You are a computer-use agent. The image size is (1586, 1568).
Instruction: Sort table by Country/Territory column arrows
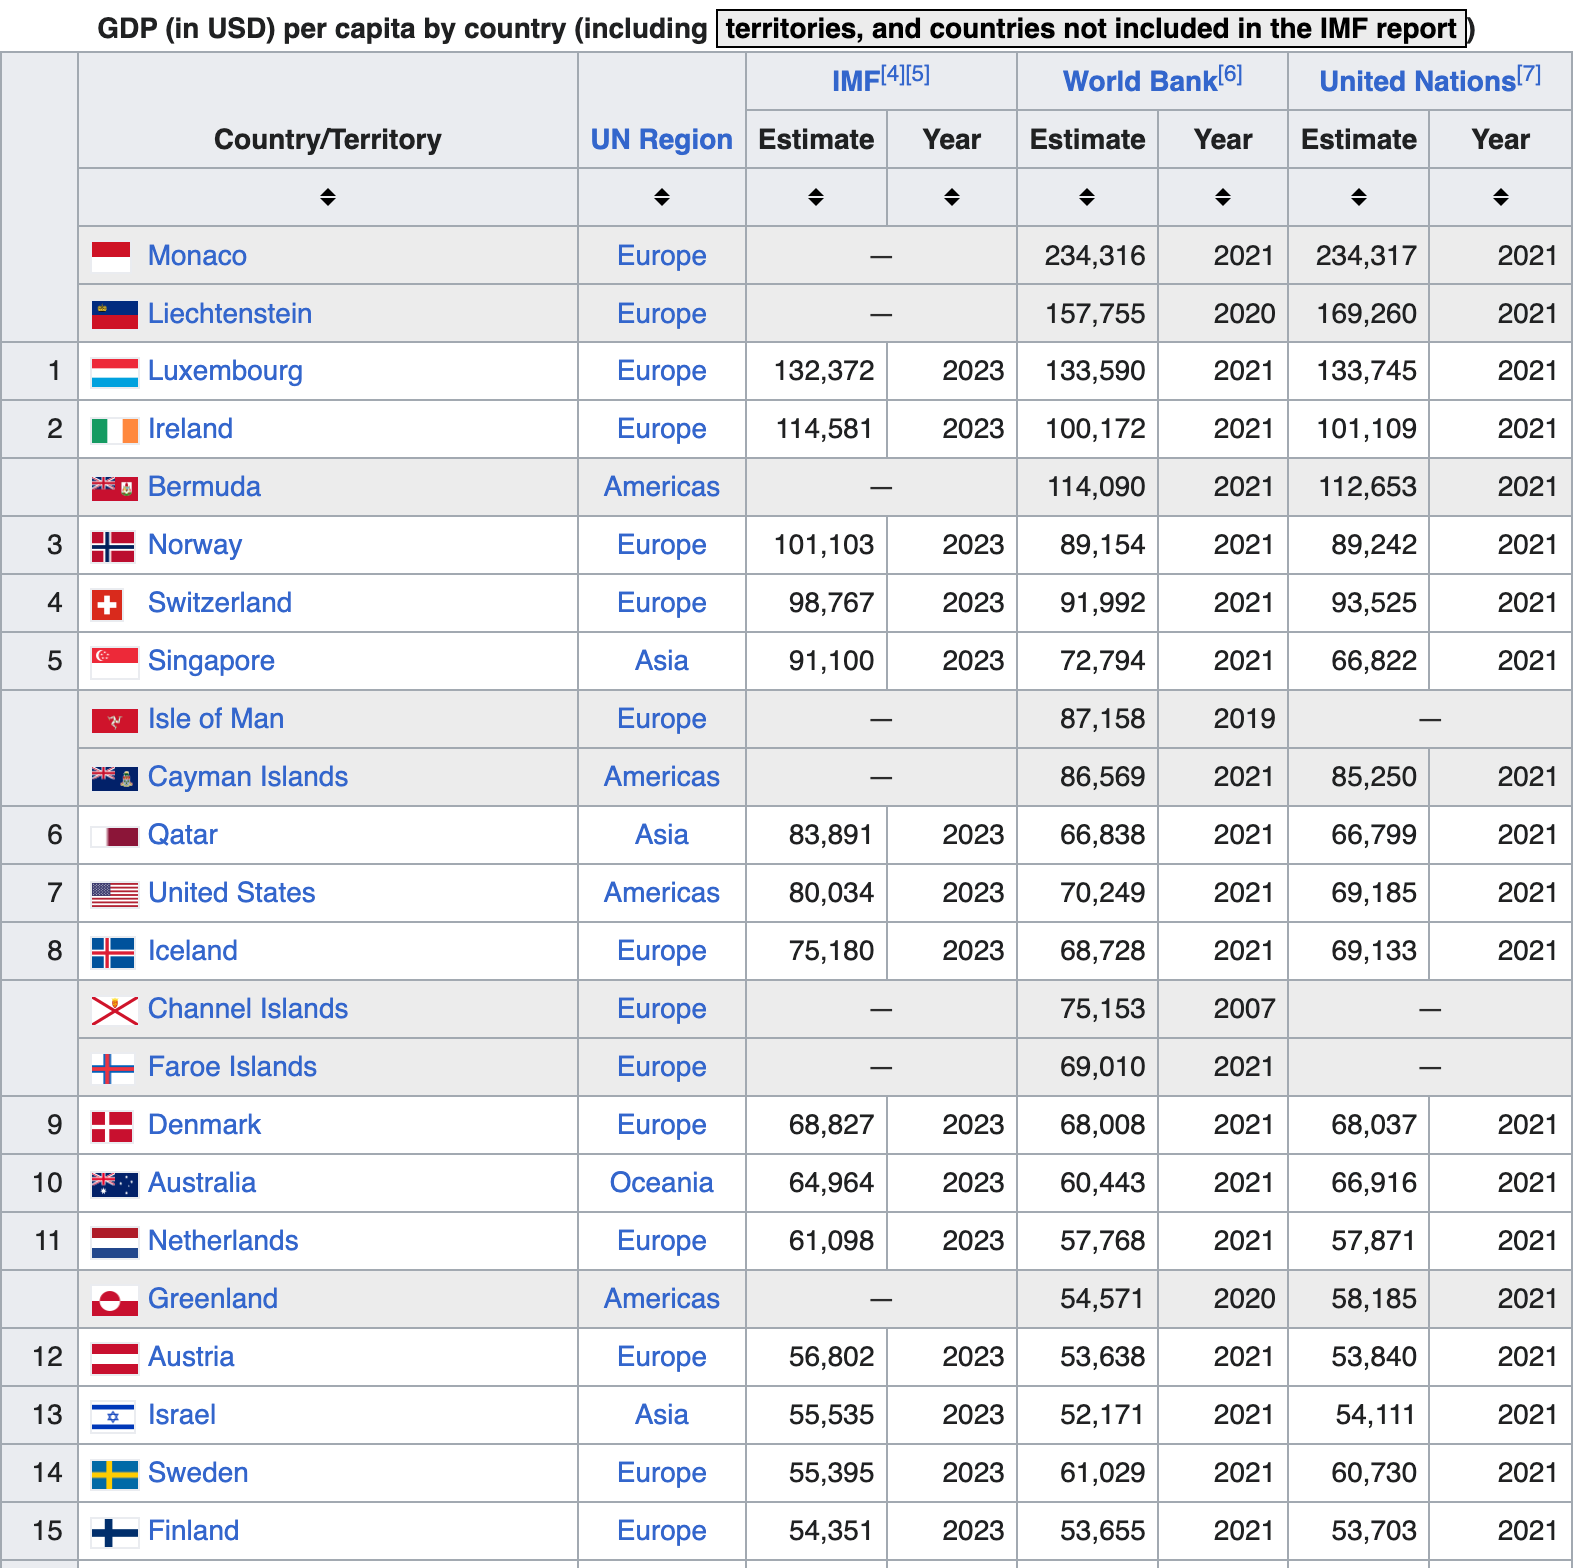(327, 197)
